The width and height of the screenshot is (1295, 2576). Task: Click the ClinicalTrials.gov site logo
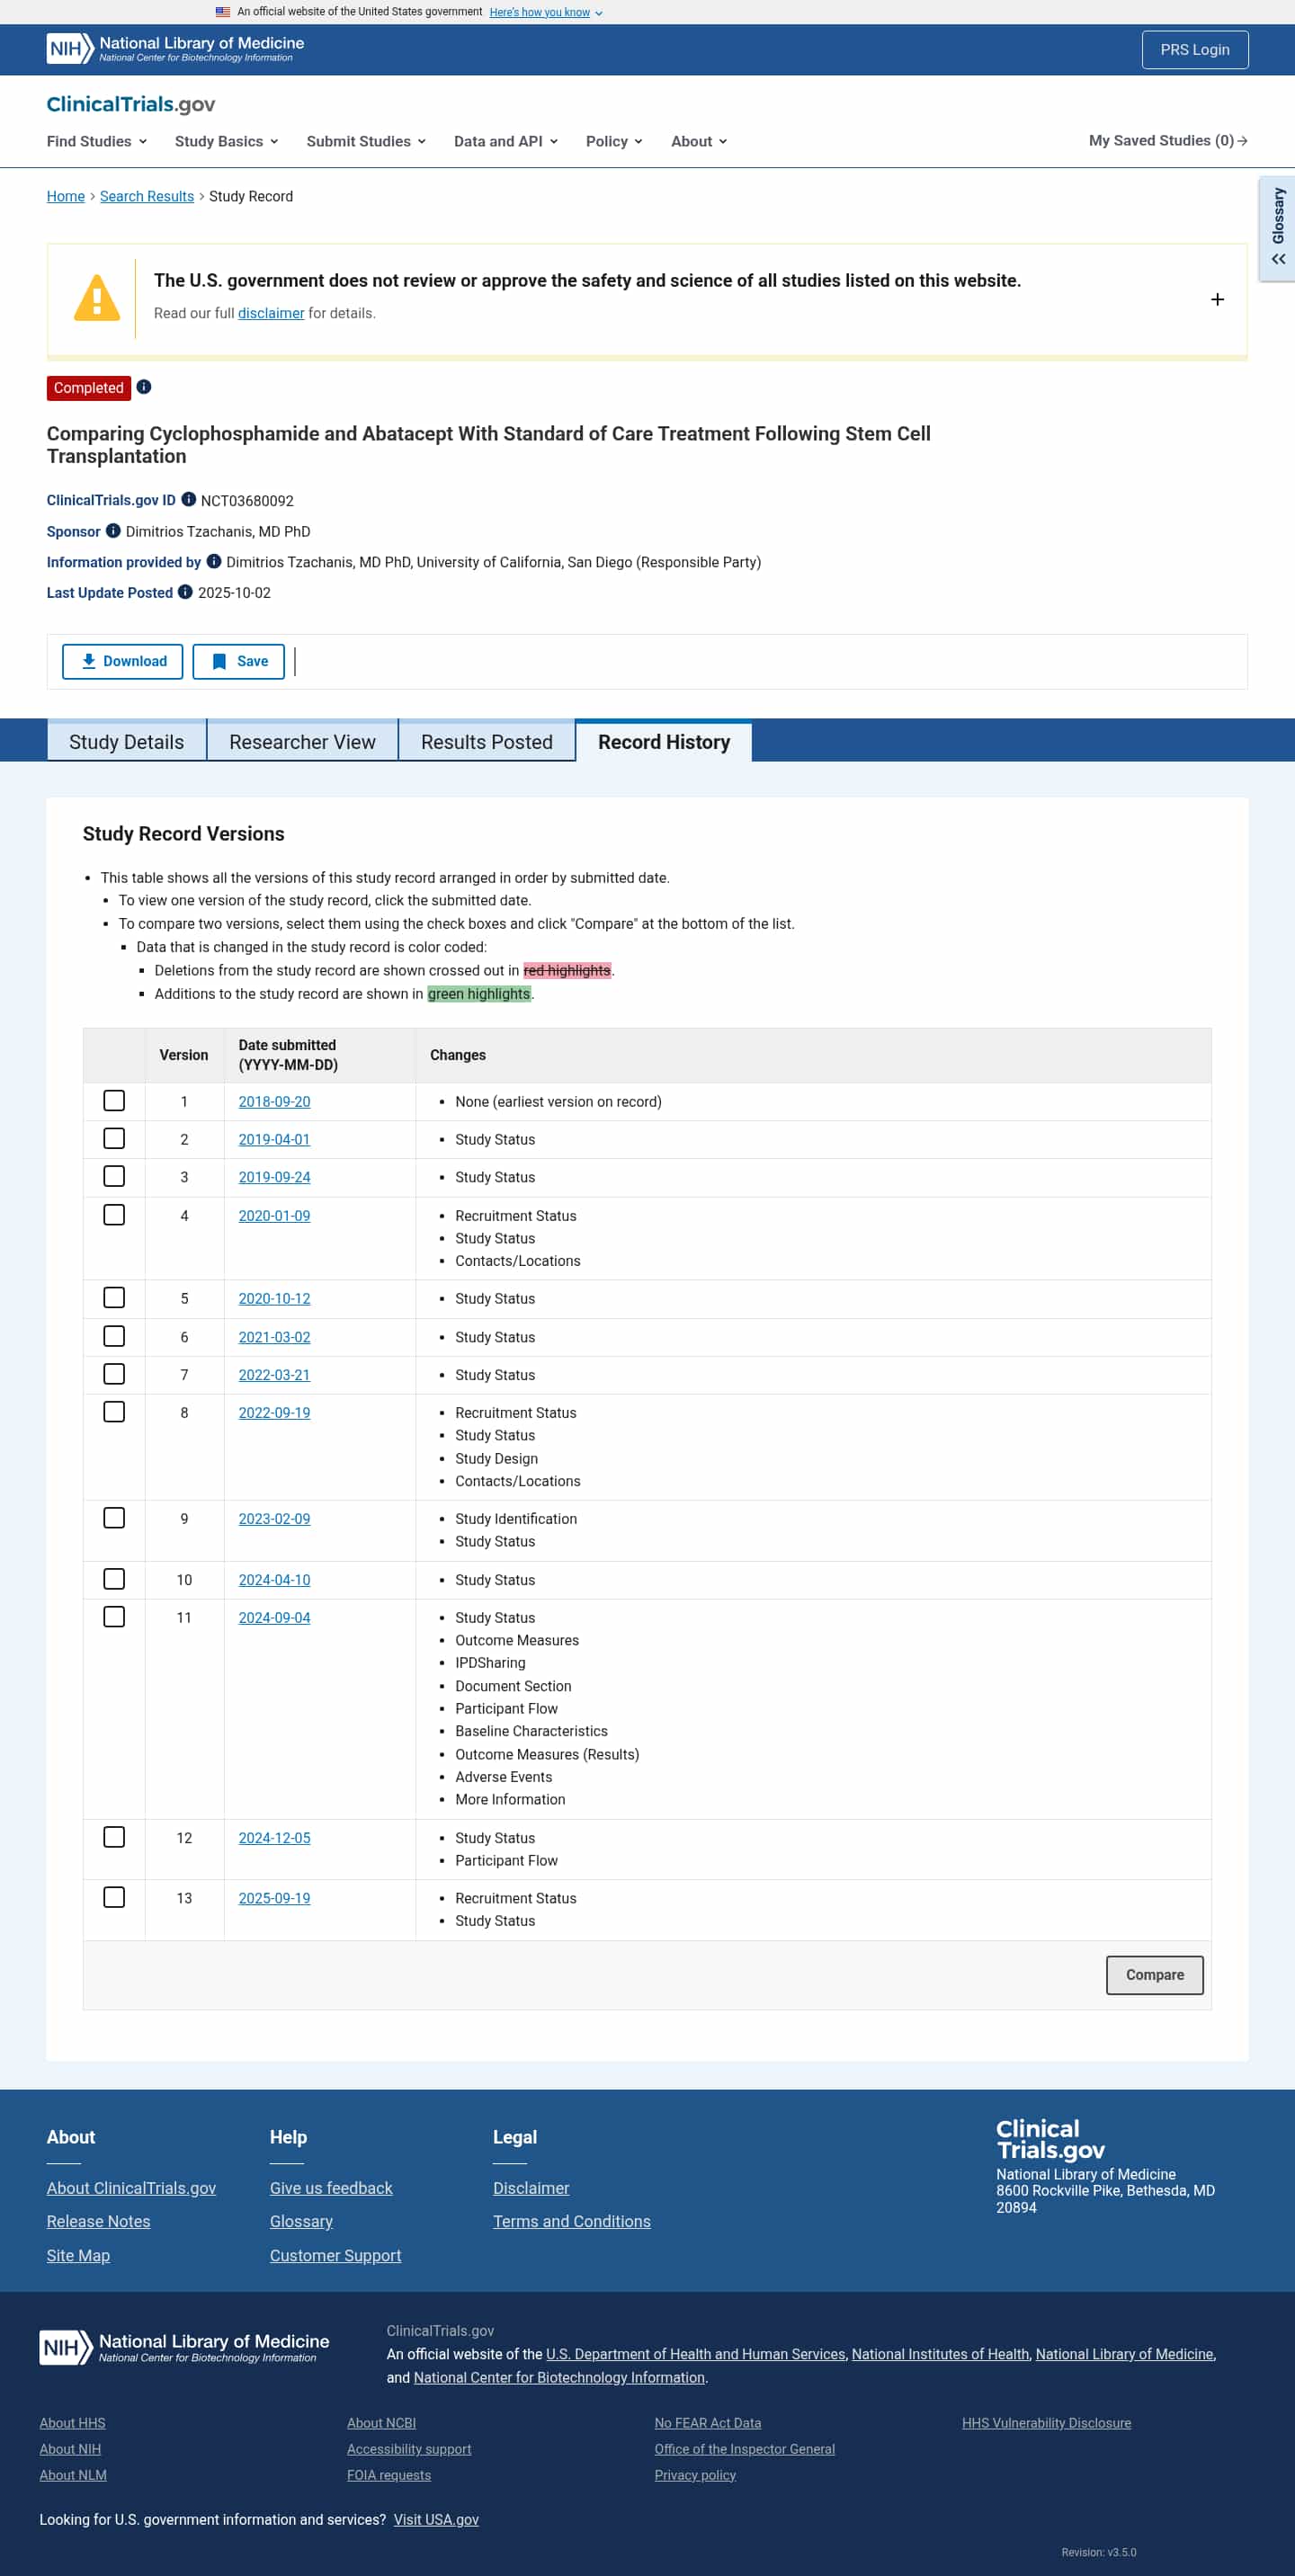coord(131,104)
